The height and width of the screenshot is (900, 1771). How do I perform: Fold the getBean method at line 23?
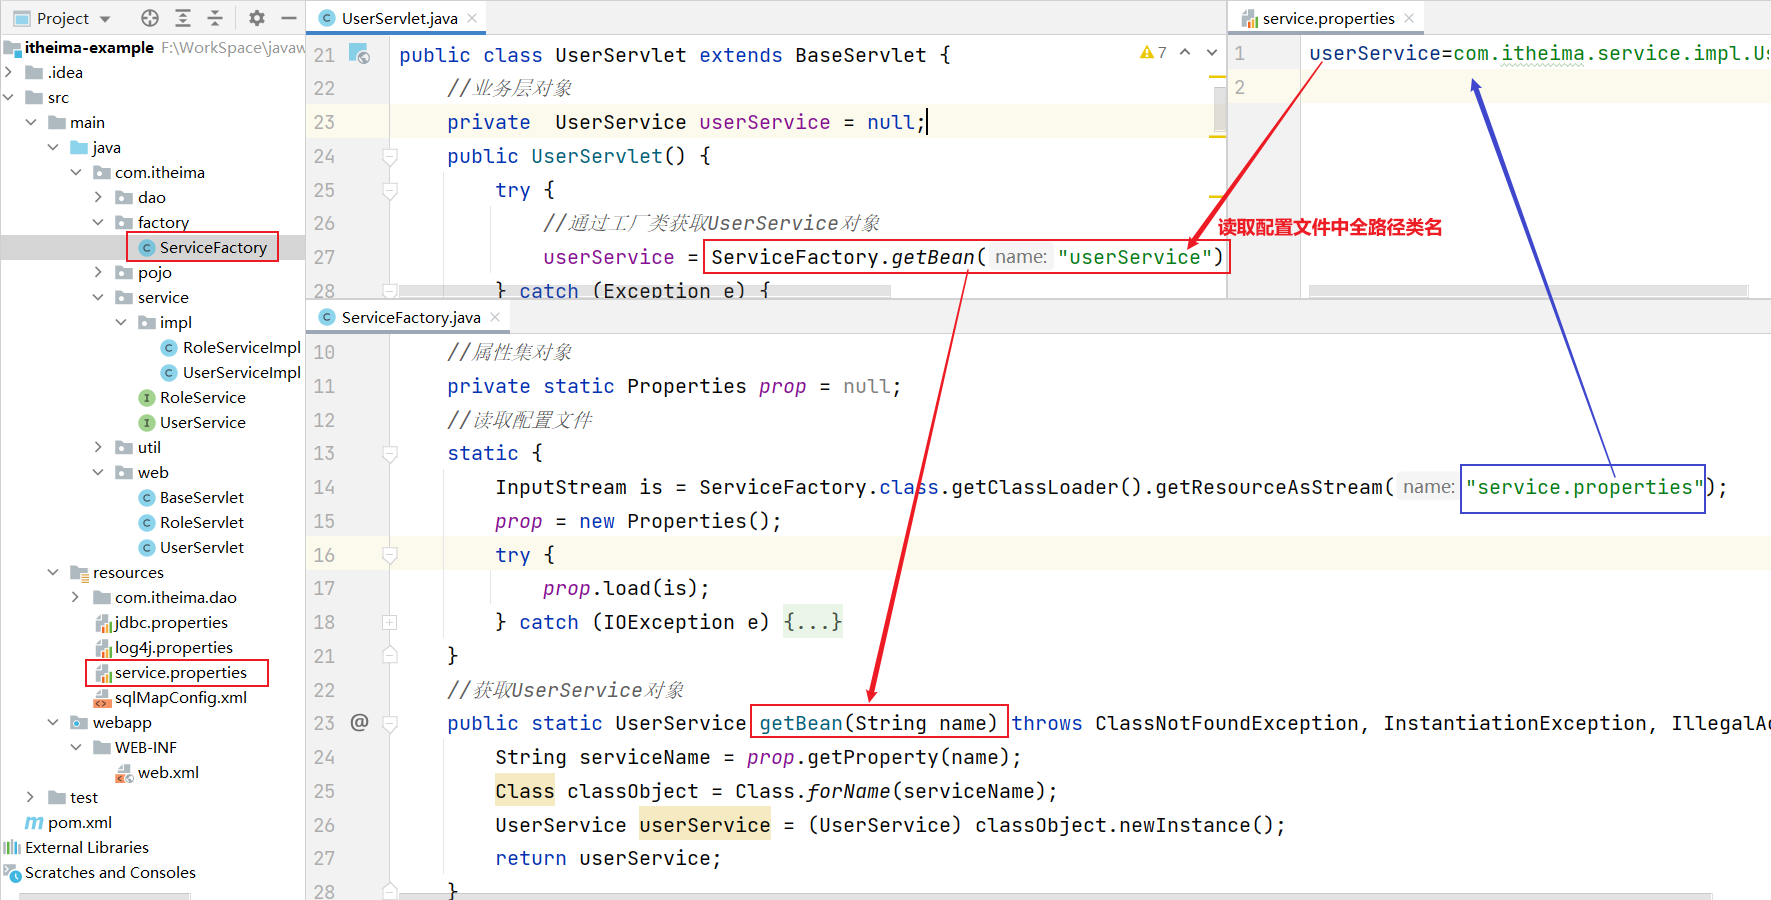[x=390, y=723]
